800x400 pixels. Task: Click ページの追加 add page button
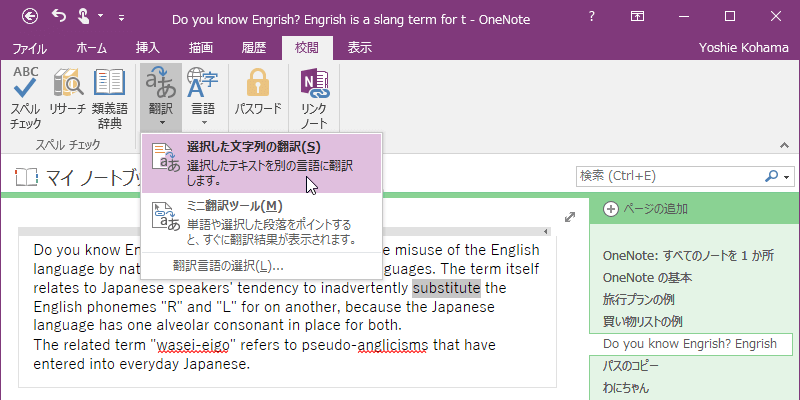coord(645,209)
